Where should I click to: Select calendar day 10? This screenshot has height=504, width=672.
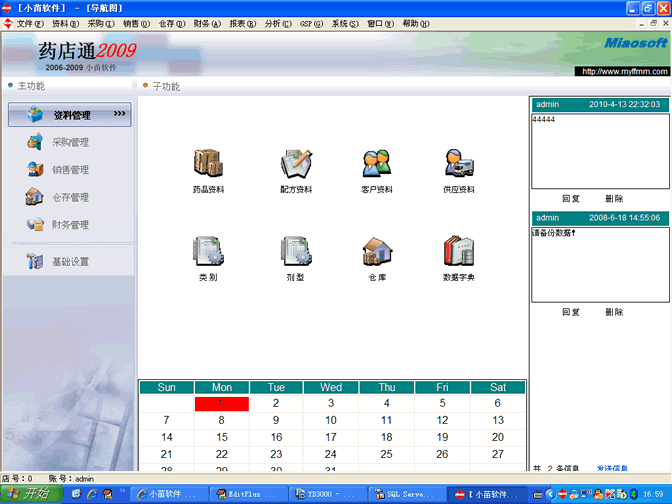click(331, 420)
